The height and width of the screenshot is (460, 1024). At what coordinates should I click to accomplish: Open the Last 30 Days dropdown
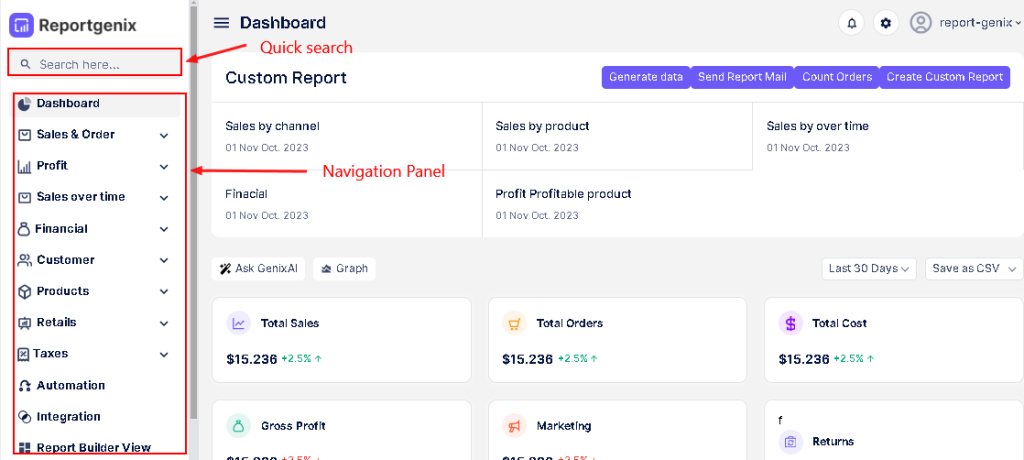point(869,268)
